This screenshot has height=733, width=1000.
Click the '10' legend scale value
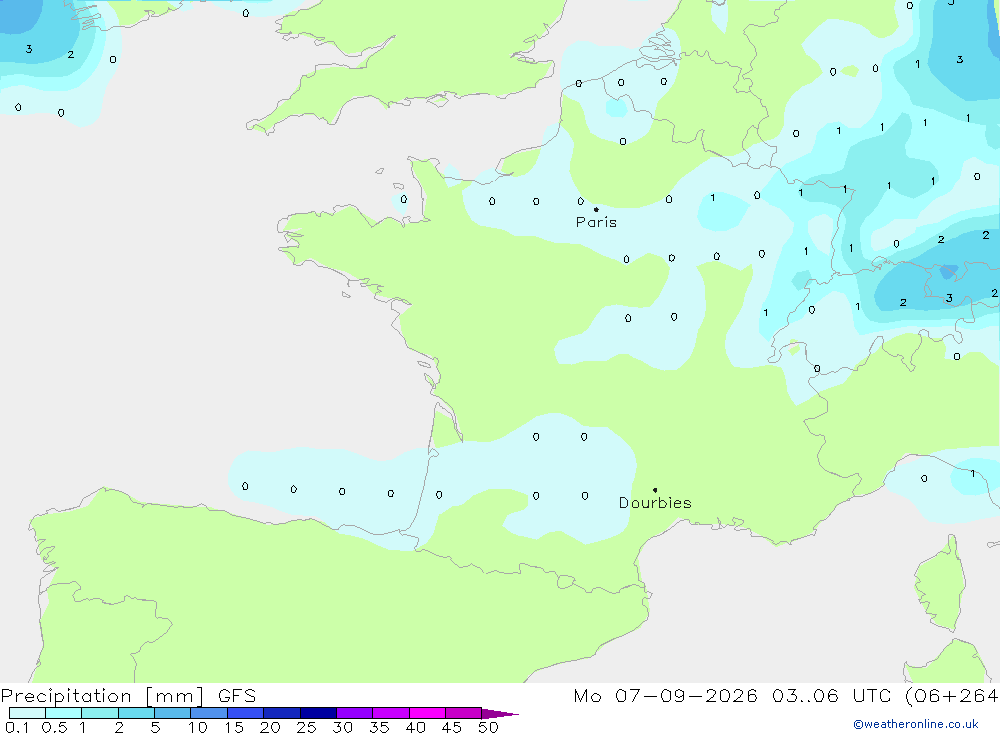click(198, 727)
